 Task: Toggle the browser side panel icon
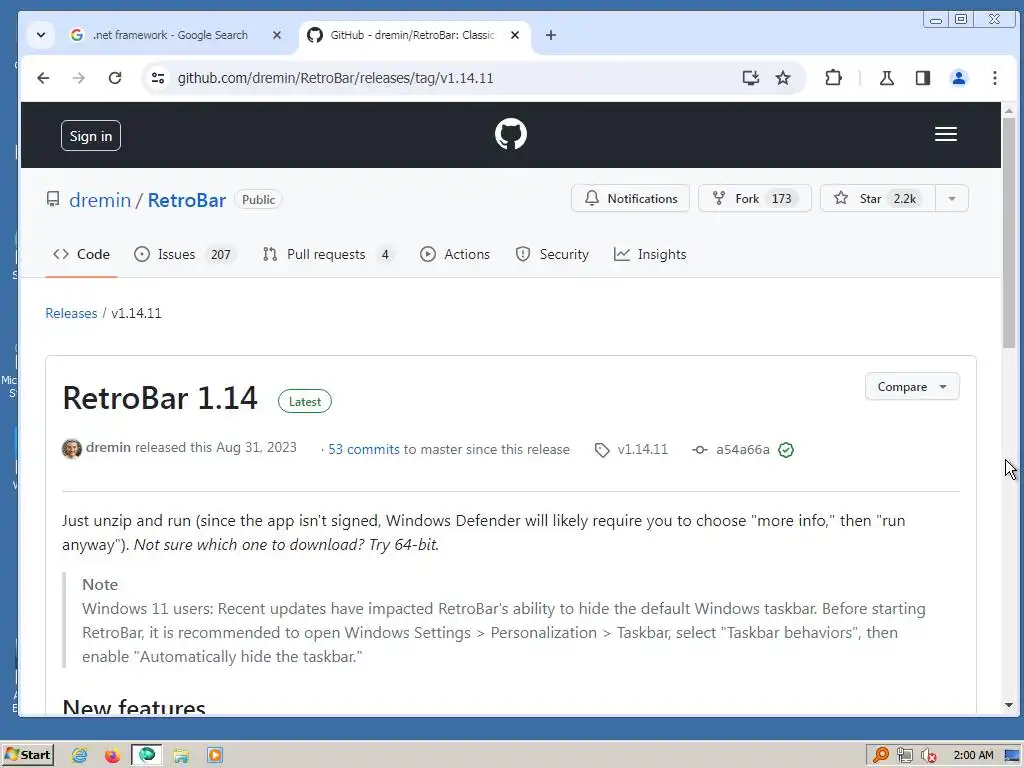(x=923, y=78)
